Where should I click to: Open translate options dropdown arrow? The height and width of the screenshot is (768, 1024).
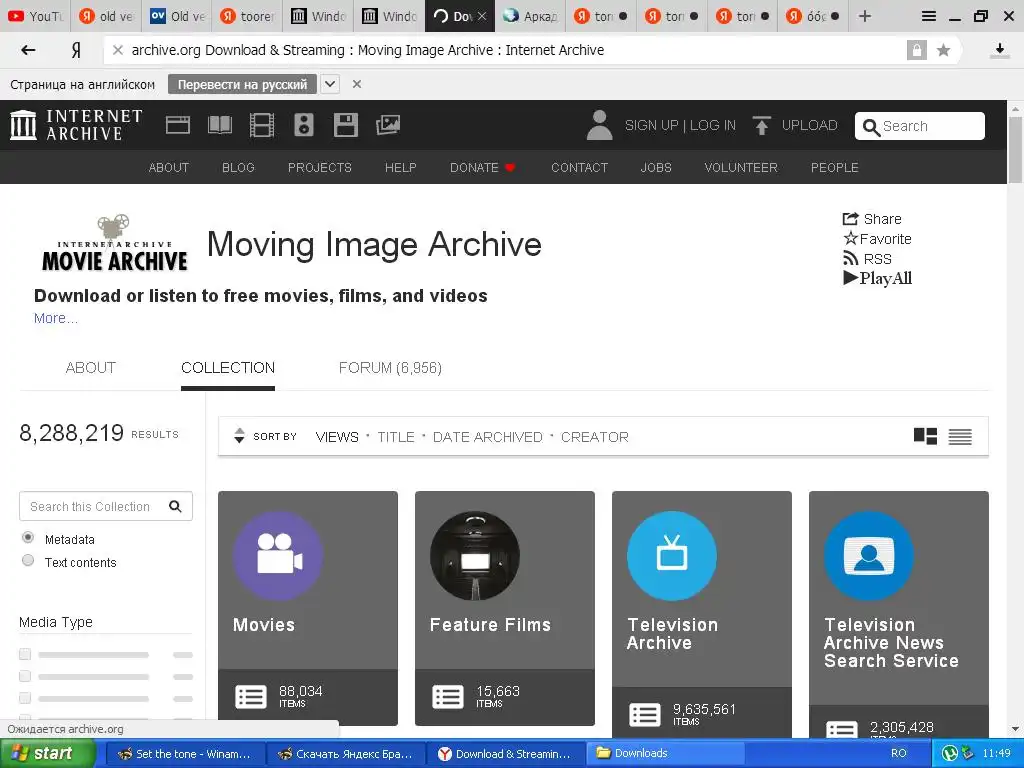pyautogui.click(x=330, y=84)
